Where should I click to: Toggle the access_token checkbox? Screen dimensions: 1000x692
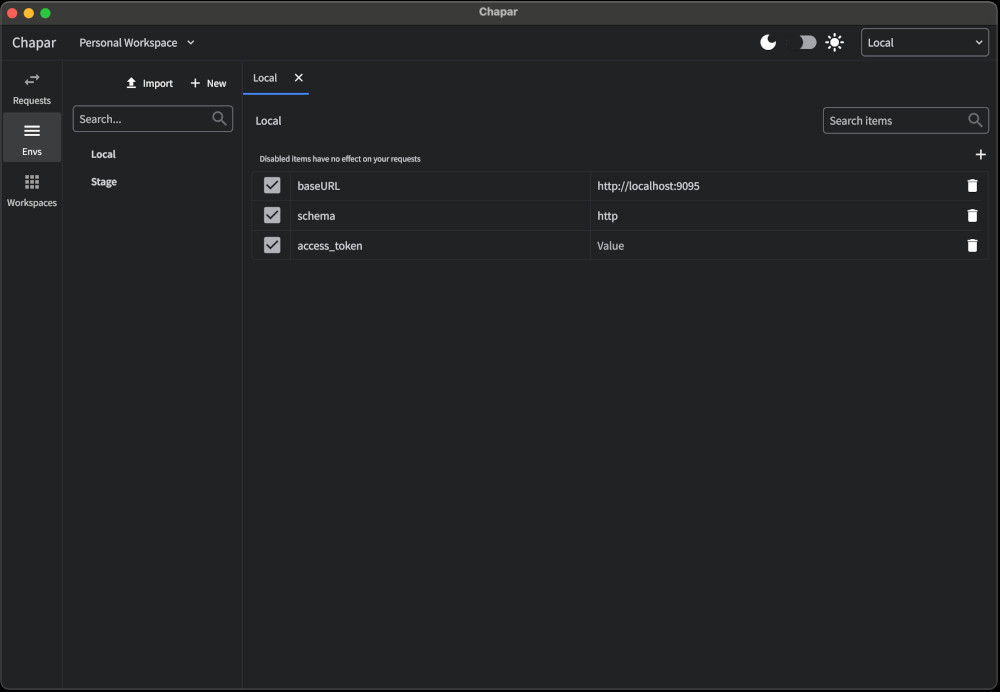pos(272,246)
